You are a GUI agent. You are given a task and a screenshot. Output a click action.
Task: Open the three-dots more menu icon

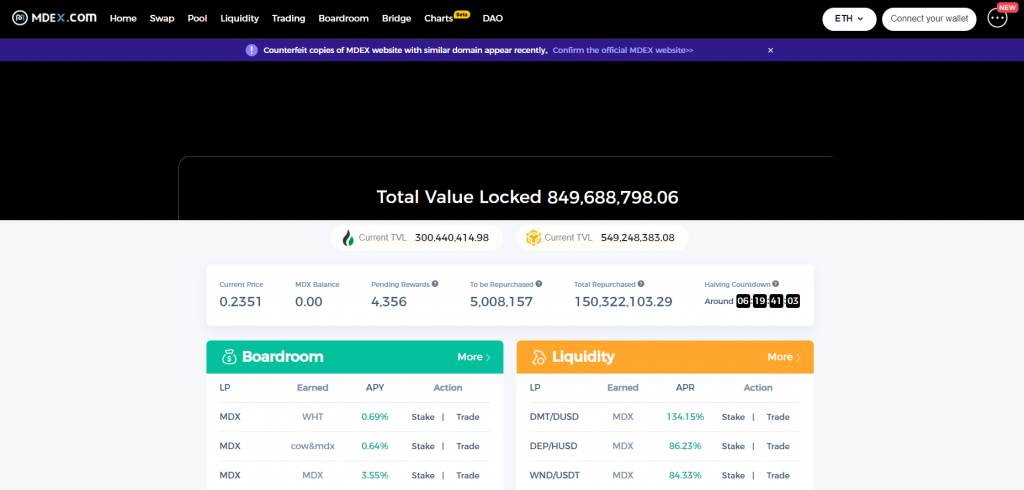(997, 19)
